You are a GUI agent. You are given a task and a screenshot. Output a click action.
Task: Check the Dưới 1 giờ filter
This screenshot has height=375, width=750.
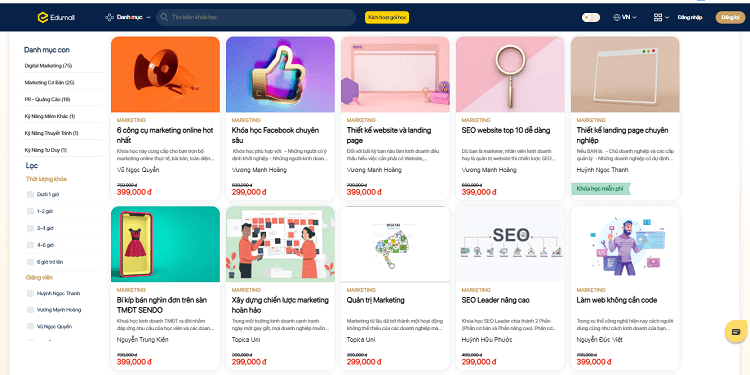point(31,195)
